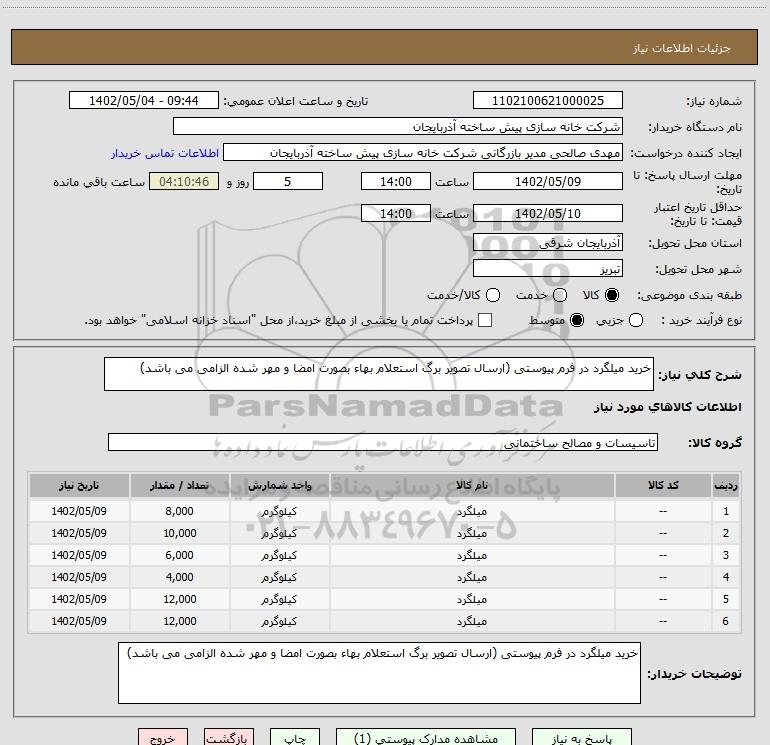The width and height of the screenshot is (770, 745).
Task: Click the شرح کلی نیاز description box
Action: [379, 374]
